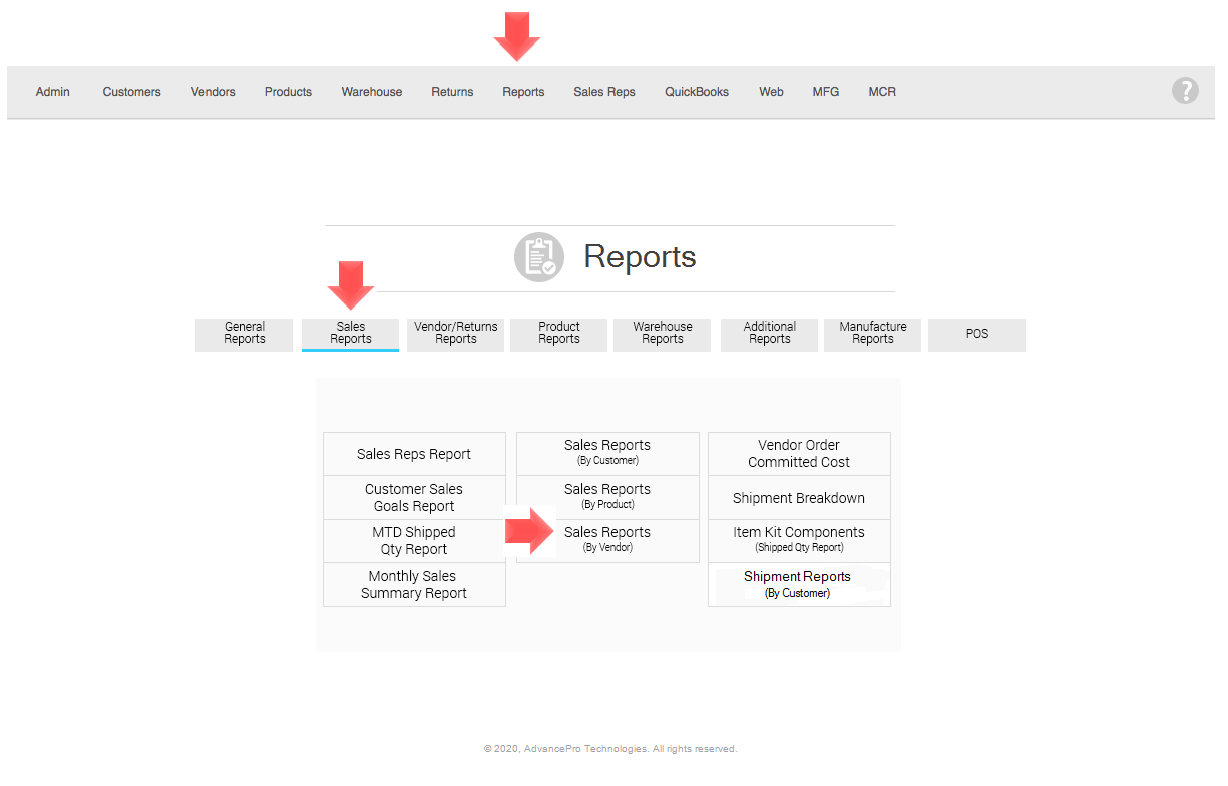Switch to the General Reports tab
Viewport: 1228px width, 786px height.
(x=244, y=334)
